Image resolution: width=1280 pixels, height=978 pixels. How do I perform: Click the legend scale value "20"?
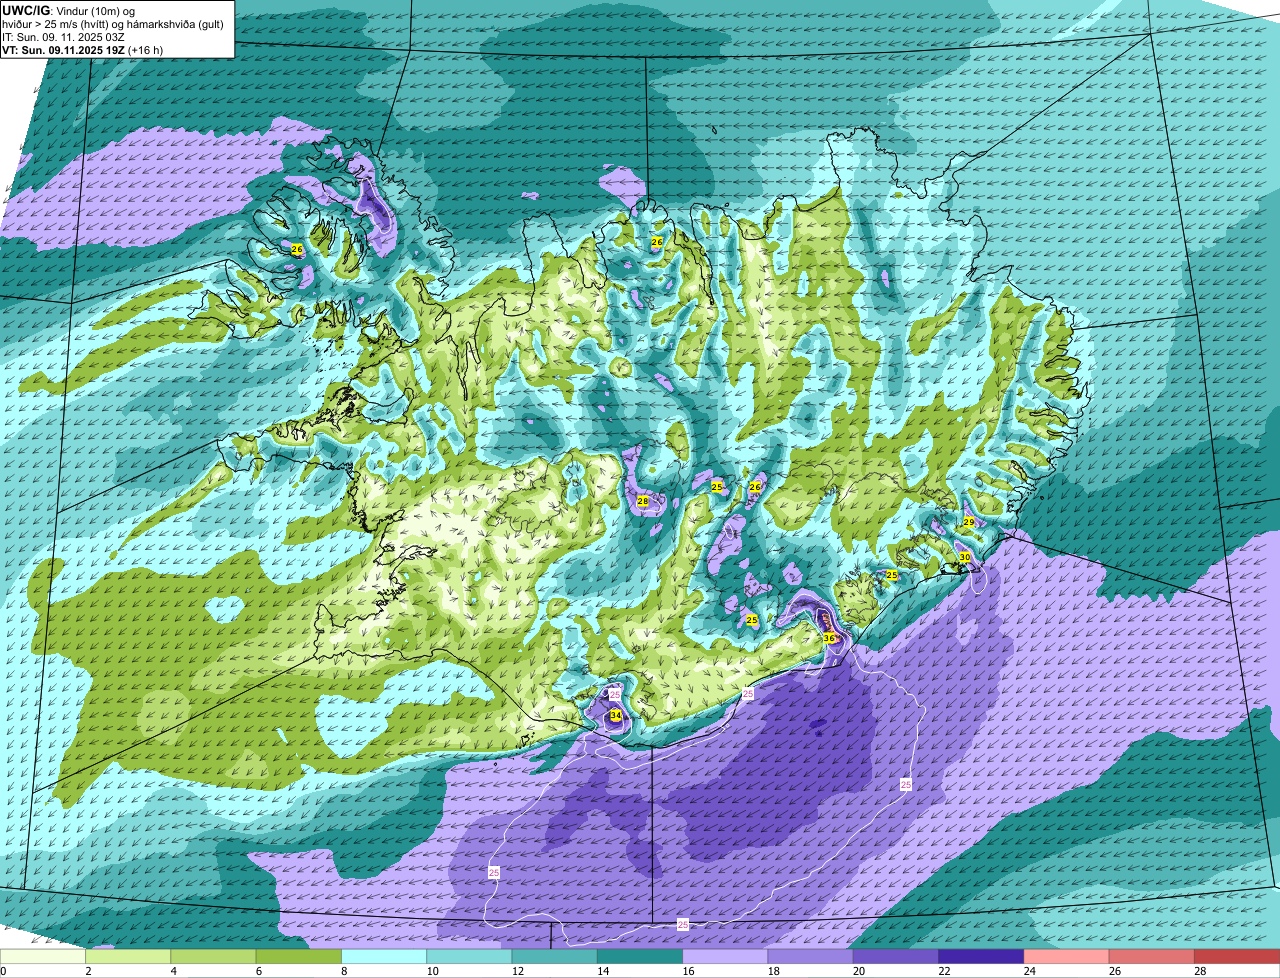pyautogui.click(x=857, y=971)
